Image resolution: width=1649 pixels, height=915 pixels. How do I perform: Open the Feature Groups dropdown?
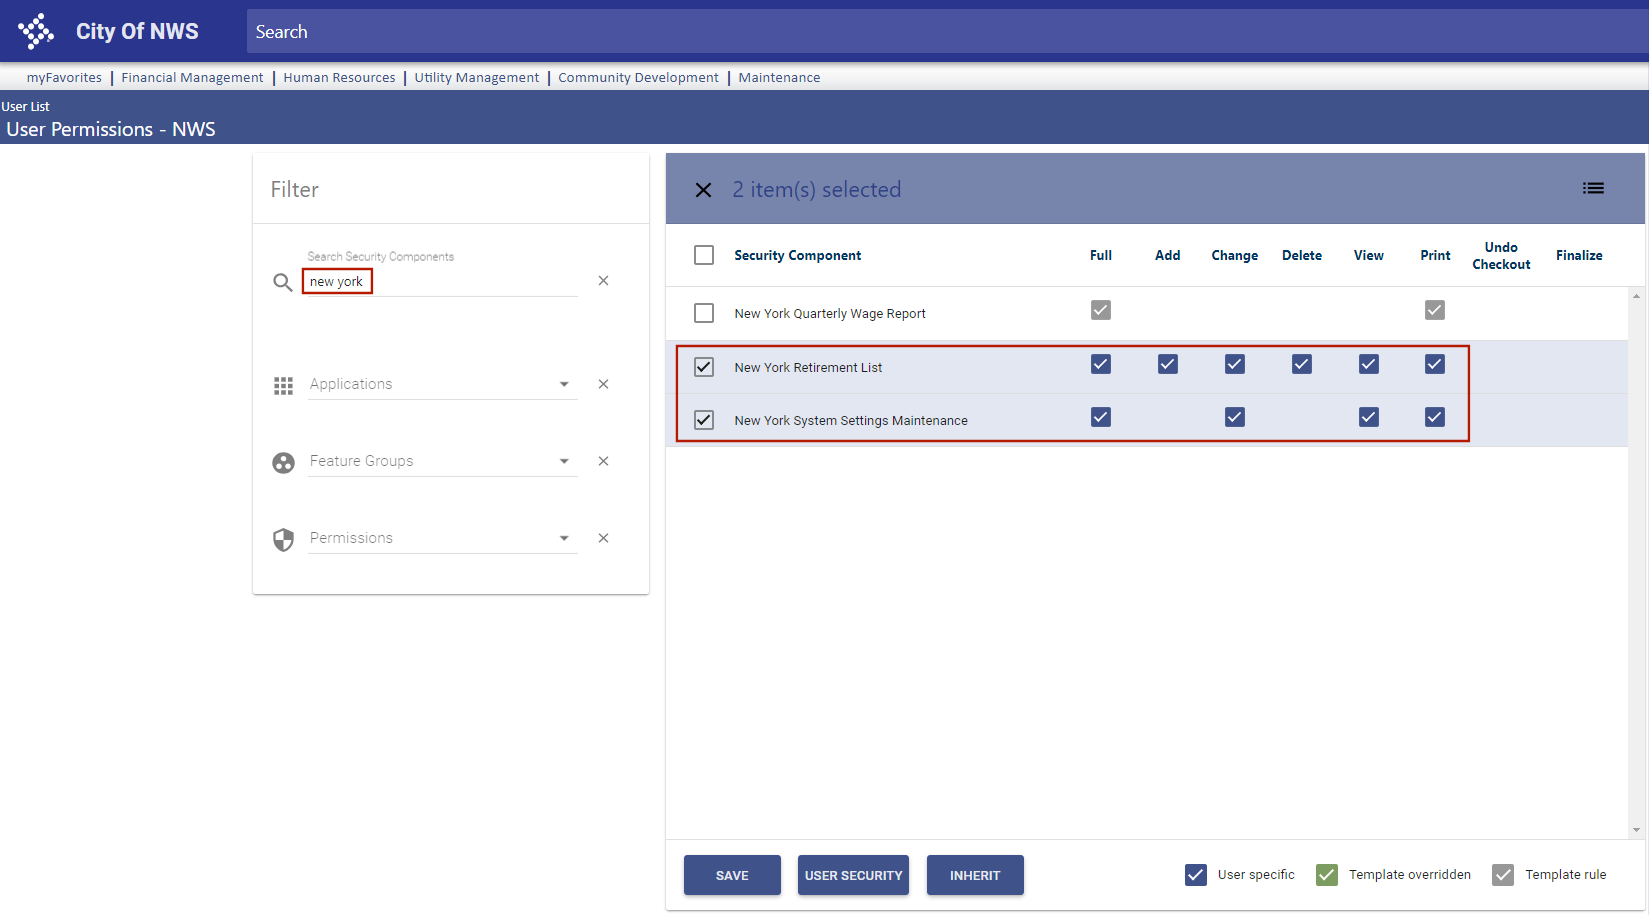pyautogui.click(x=564, y=461)
